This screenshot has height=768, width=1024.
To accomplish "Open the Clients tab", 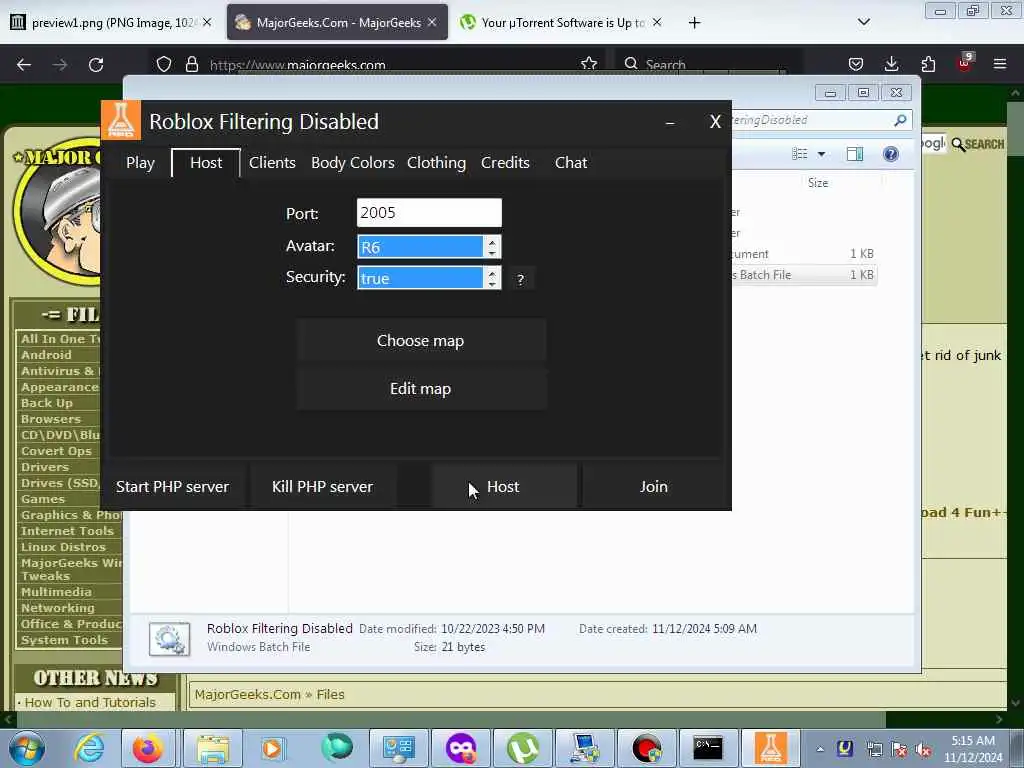I will pyautogui.click(x=272, y=163).
